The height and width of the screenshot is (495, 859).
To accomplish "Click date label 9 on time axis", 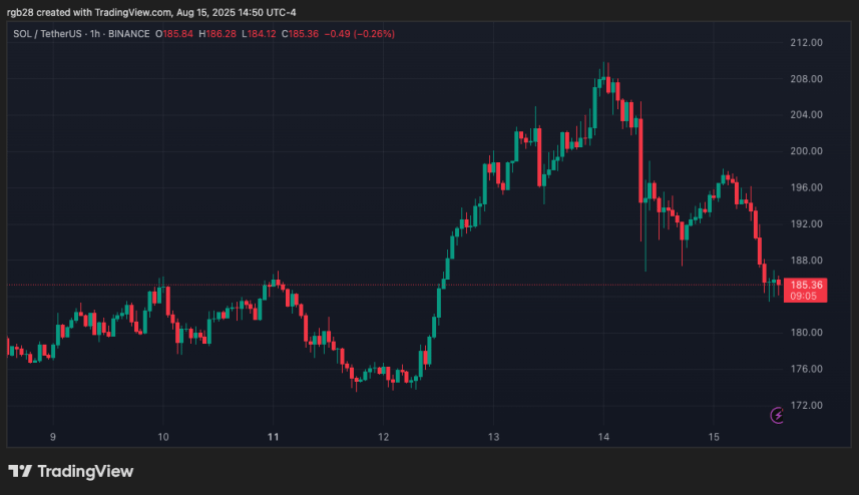I will (53, 436).
